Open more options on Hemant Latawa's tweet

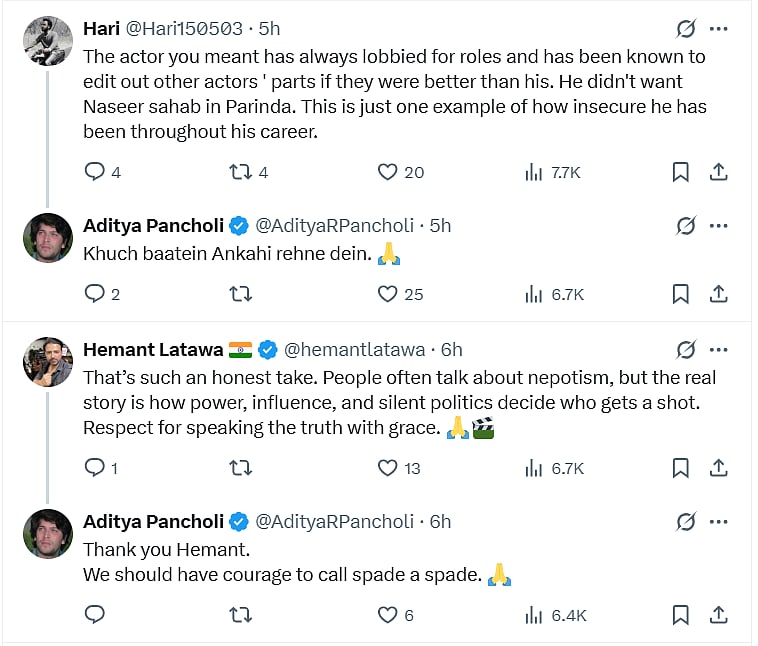[718, 350]
